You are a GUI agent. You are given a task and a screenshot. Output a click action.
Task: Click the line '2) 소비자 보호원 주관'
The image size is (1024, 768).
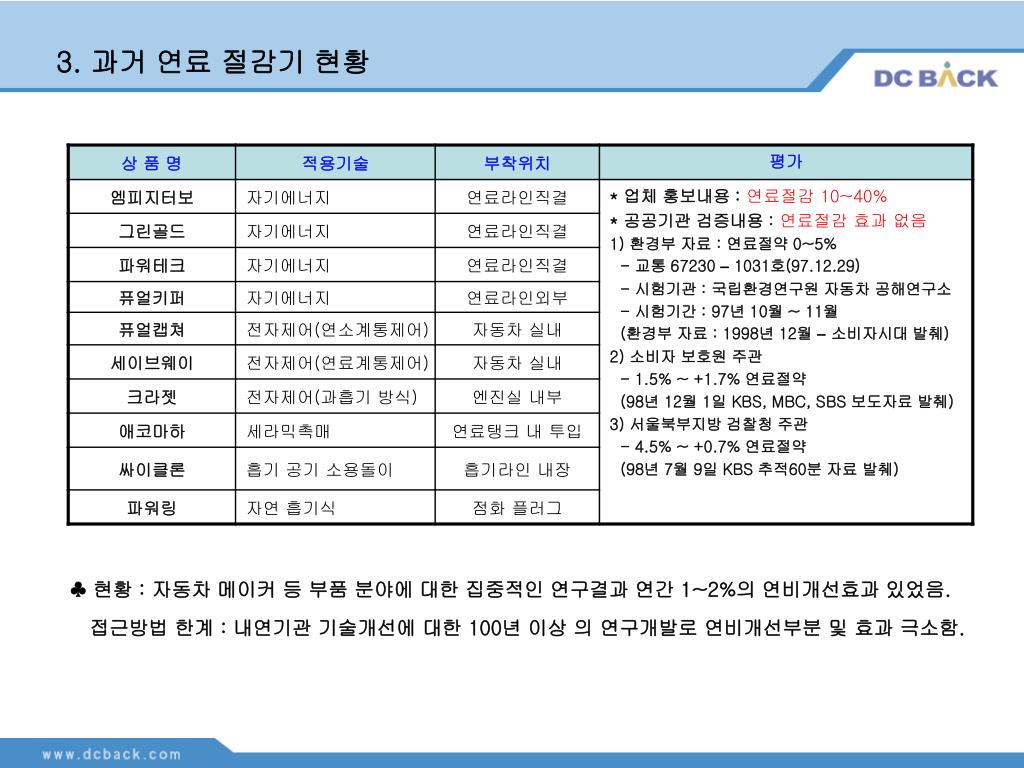pos(686,356)
